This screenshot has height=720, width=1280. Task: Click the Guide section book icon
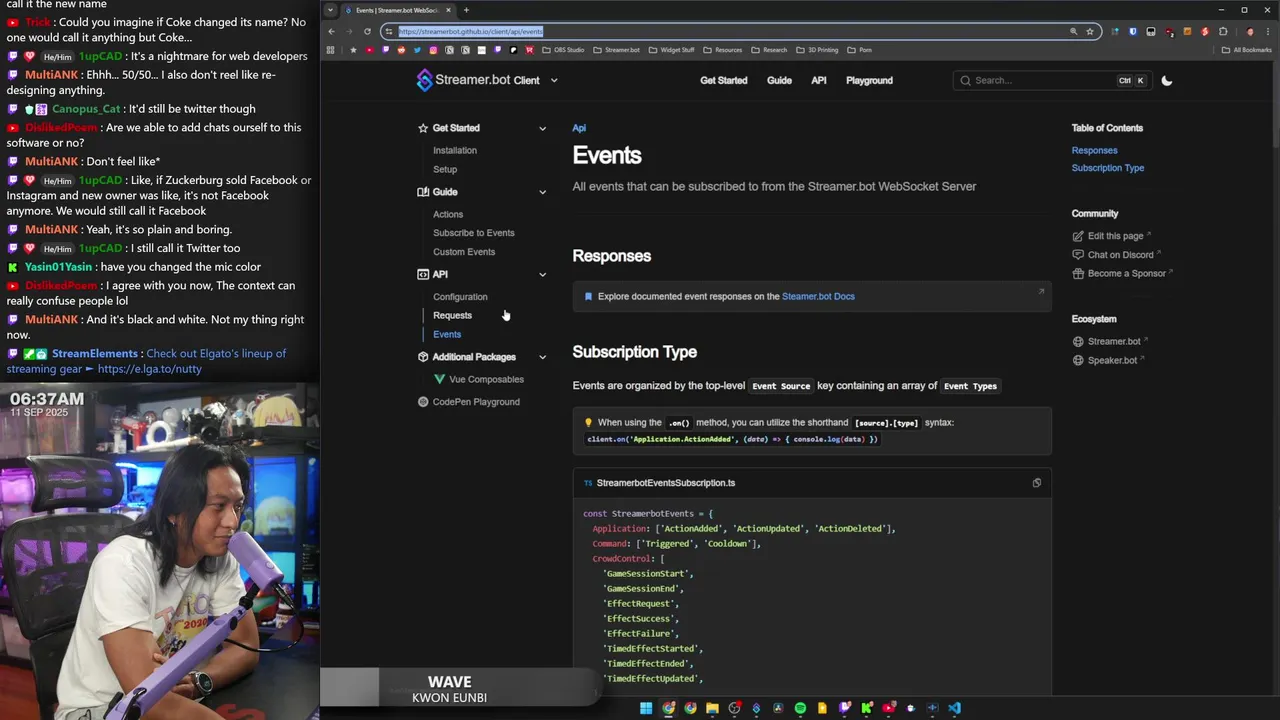point(423,192)
